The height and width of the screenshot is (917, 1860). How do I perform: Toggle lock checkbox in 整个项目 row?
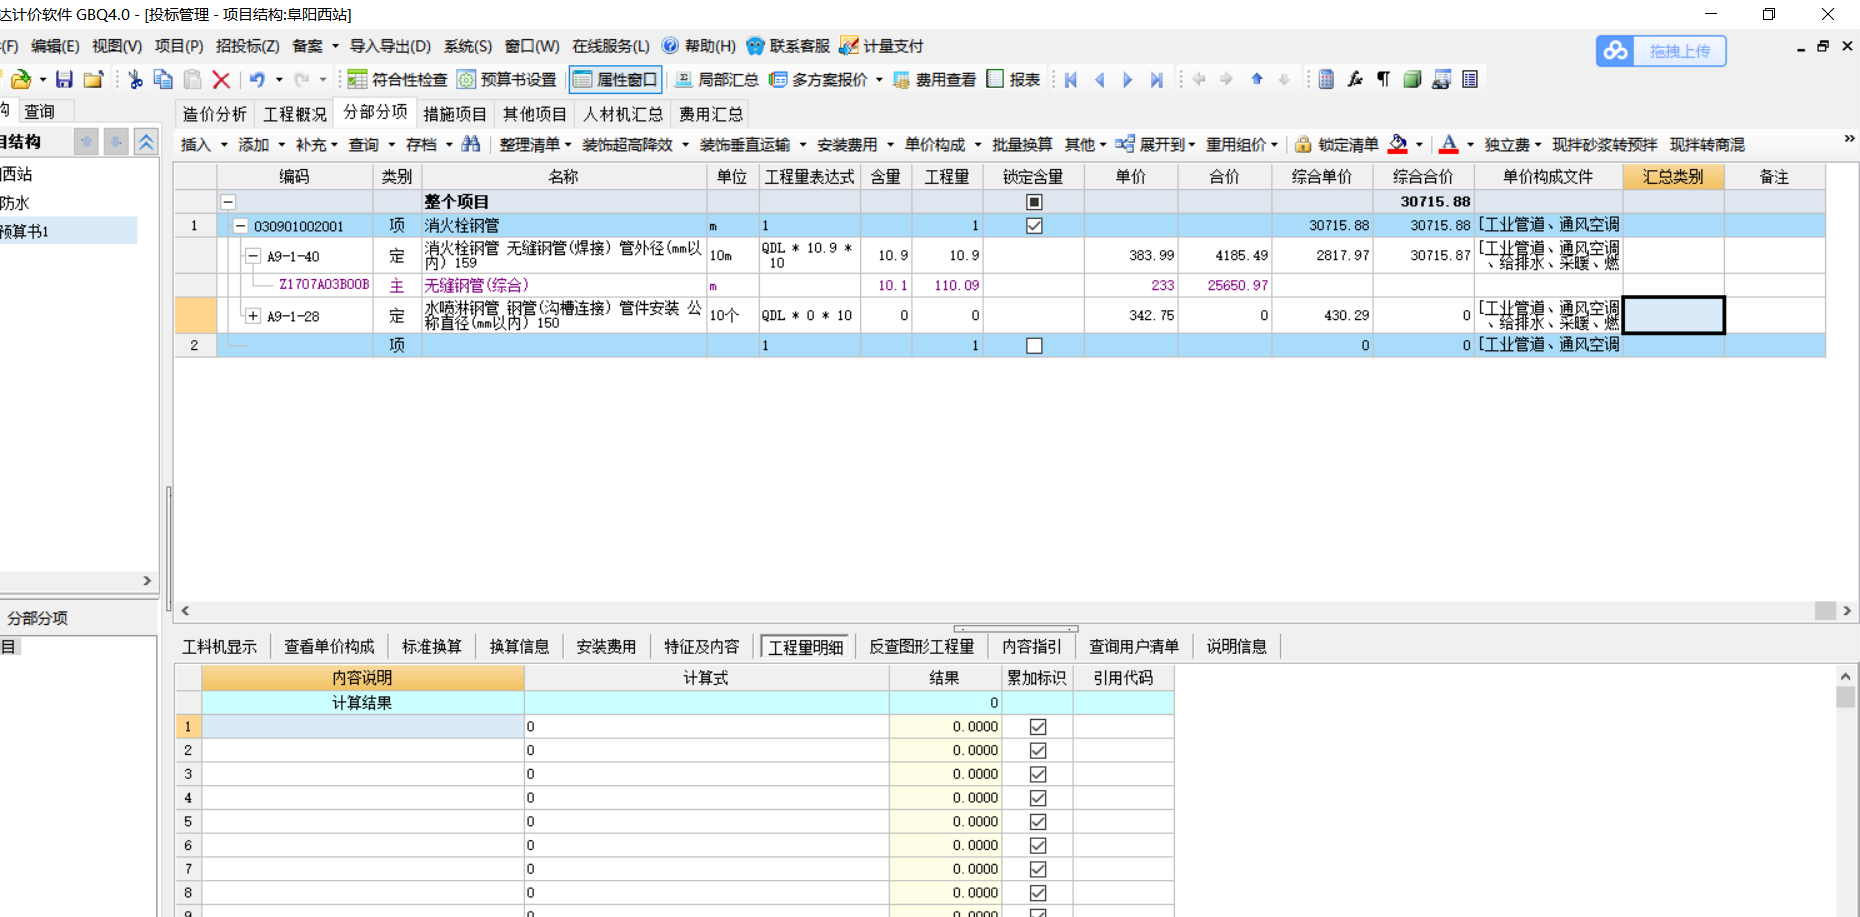tap(1034, 202)
